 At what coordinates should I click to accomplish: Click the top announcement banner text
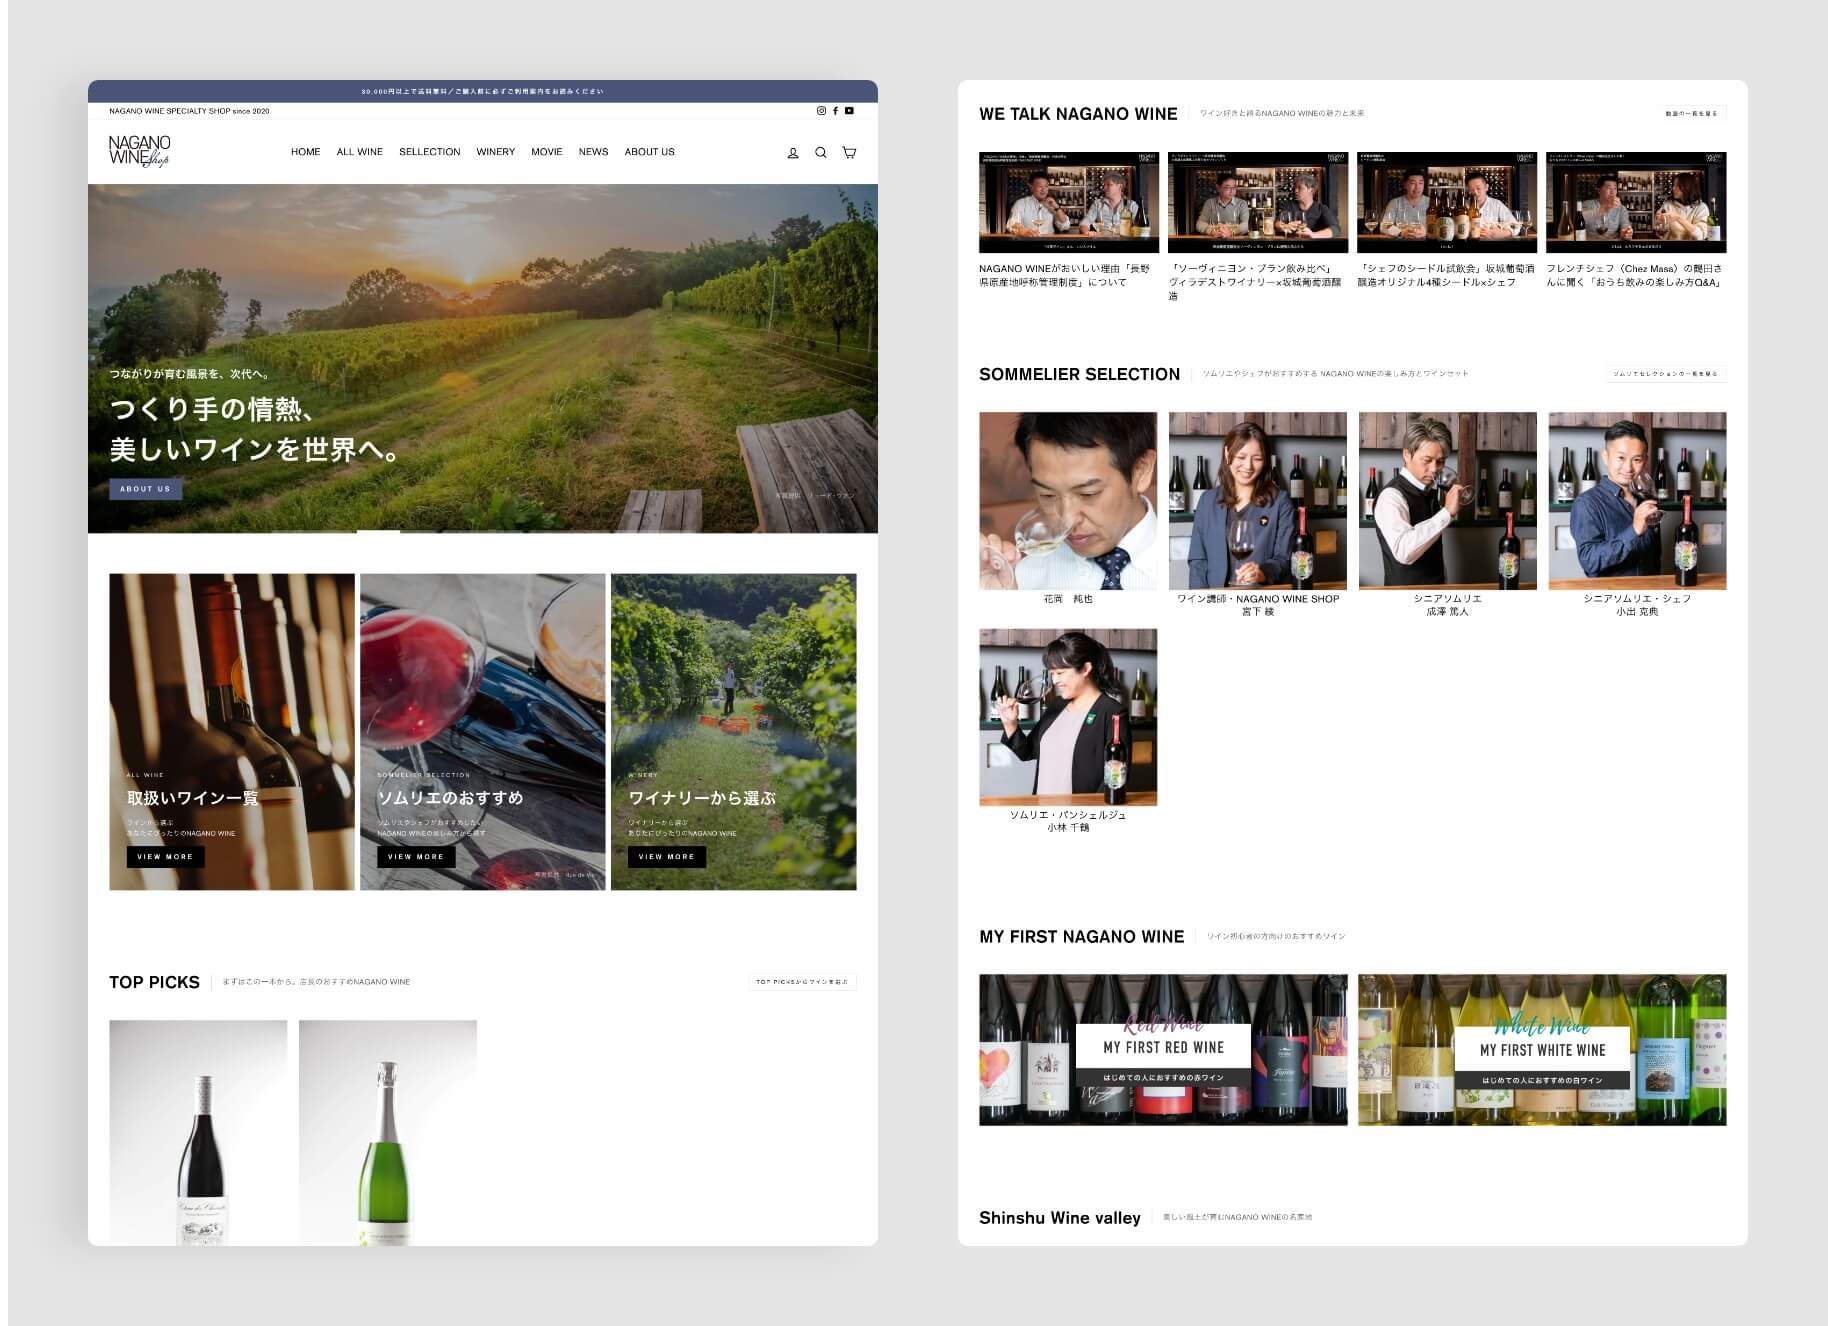pos(483,91)
